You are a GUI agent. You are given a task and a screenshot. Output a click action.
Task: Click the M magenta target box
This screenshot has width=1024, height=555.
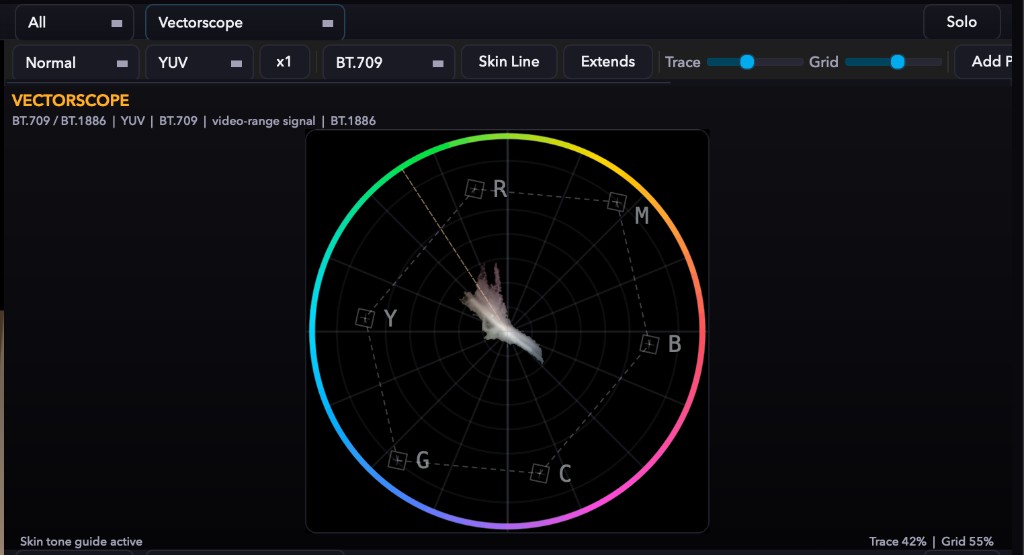[616, 202]
